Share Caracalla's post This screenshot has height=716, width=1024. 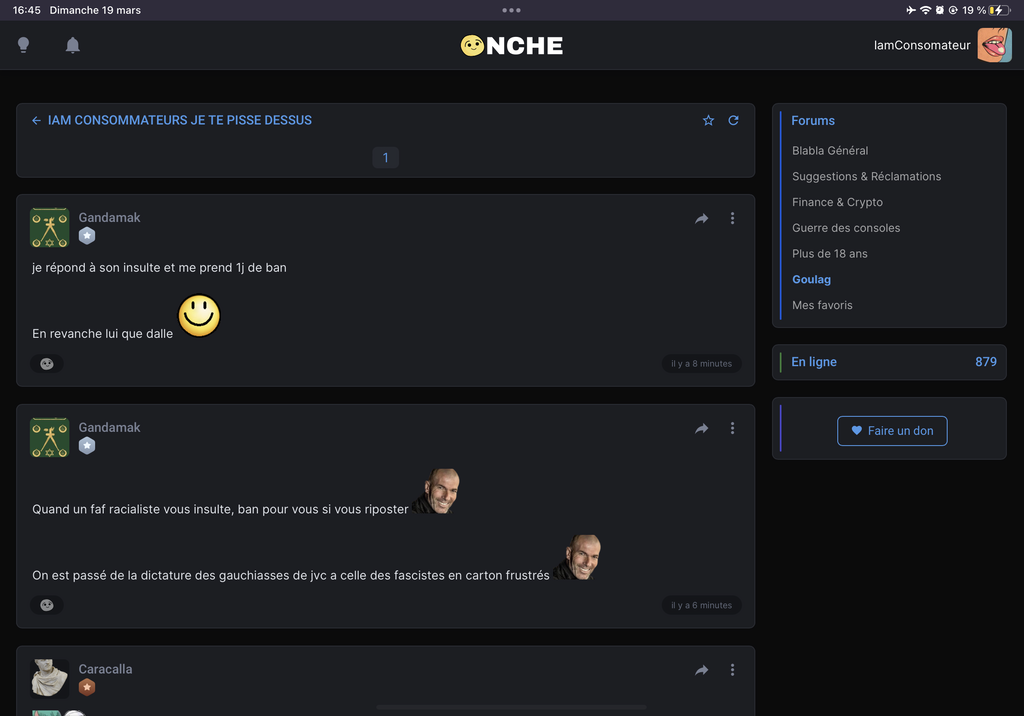(702, 670)
